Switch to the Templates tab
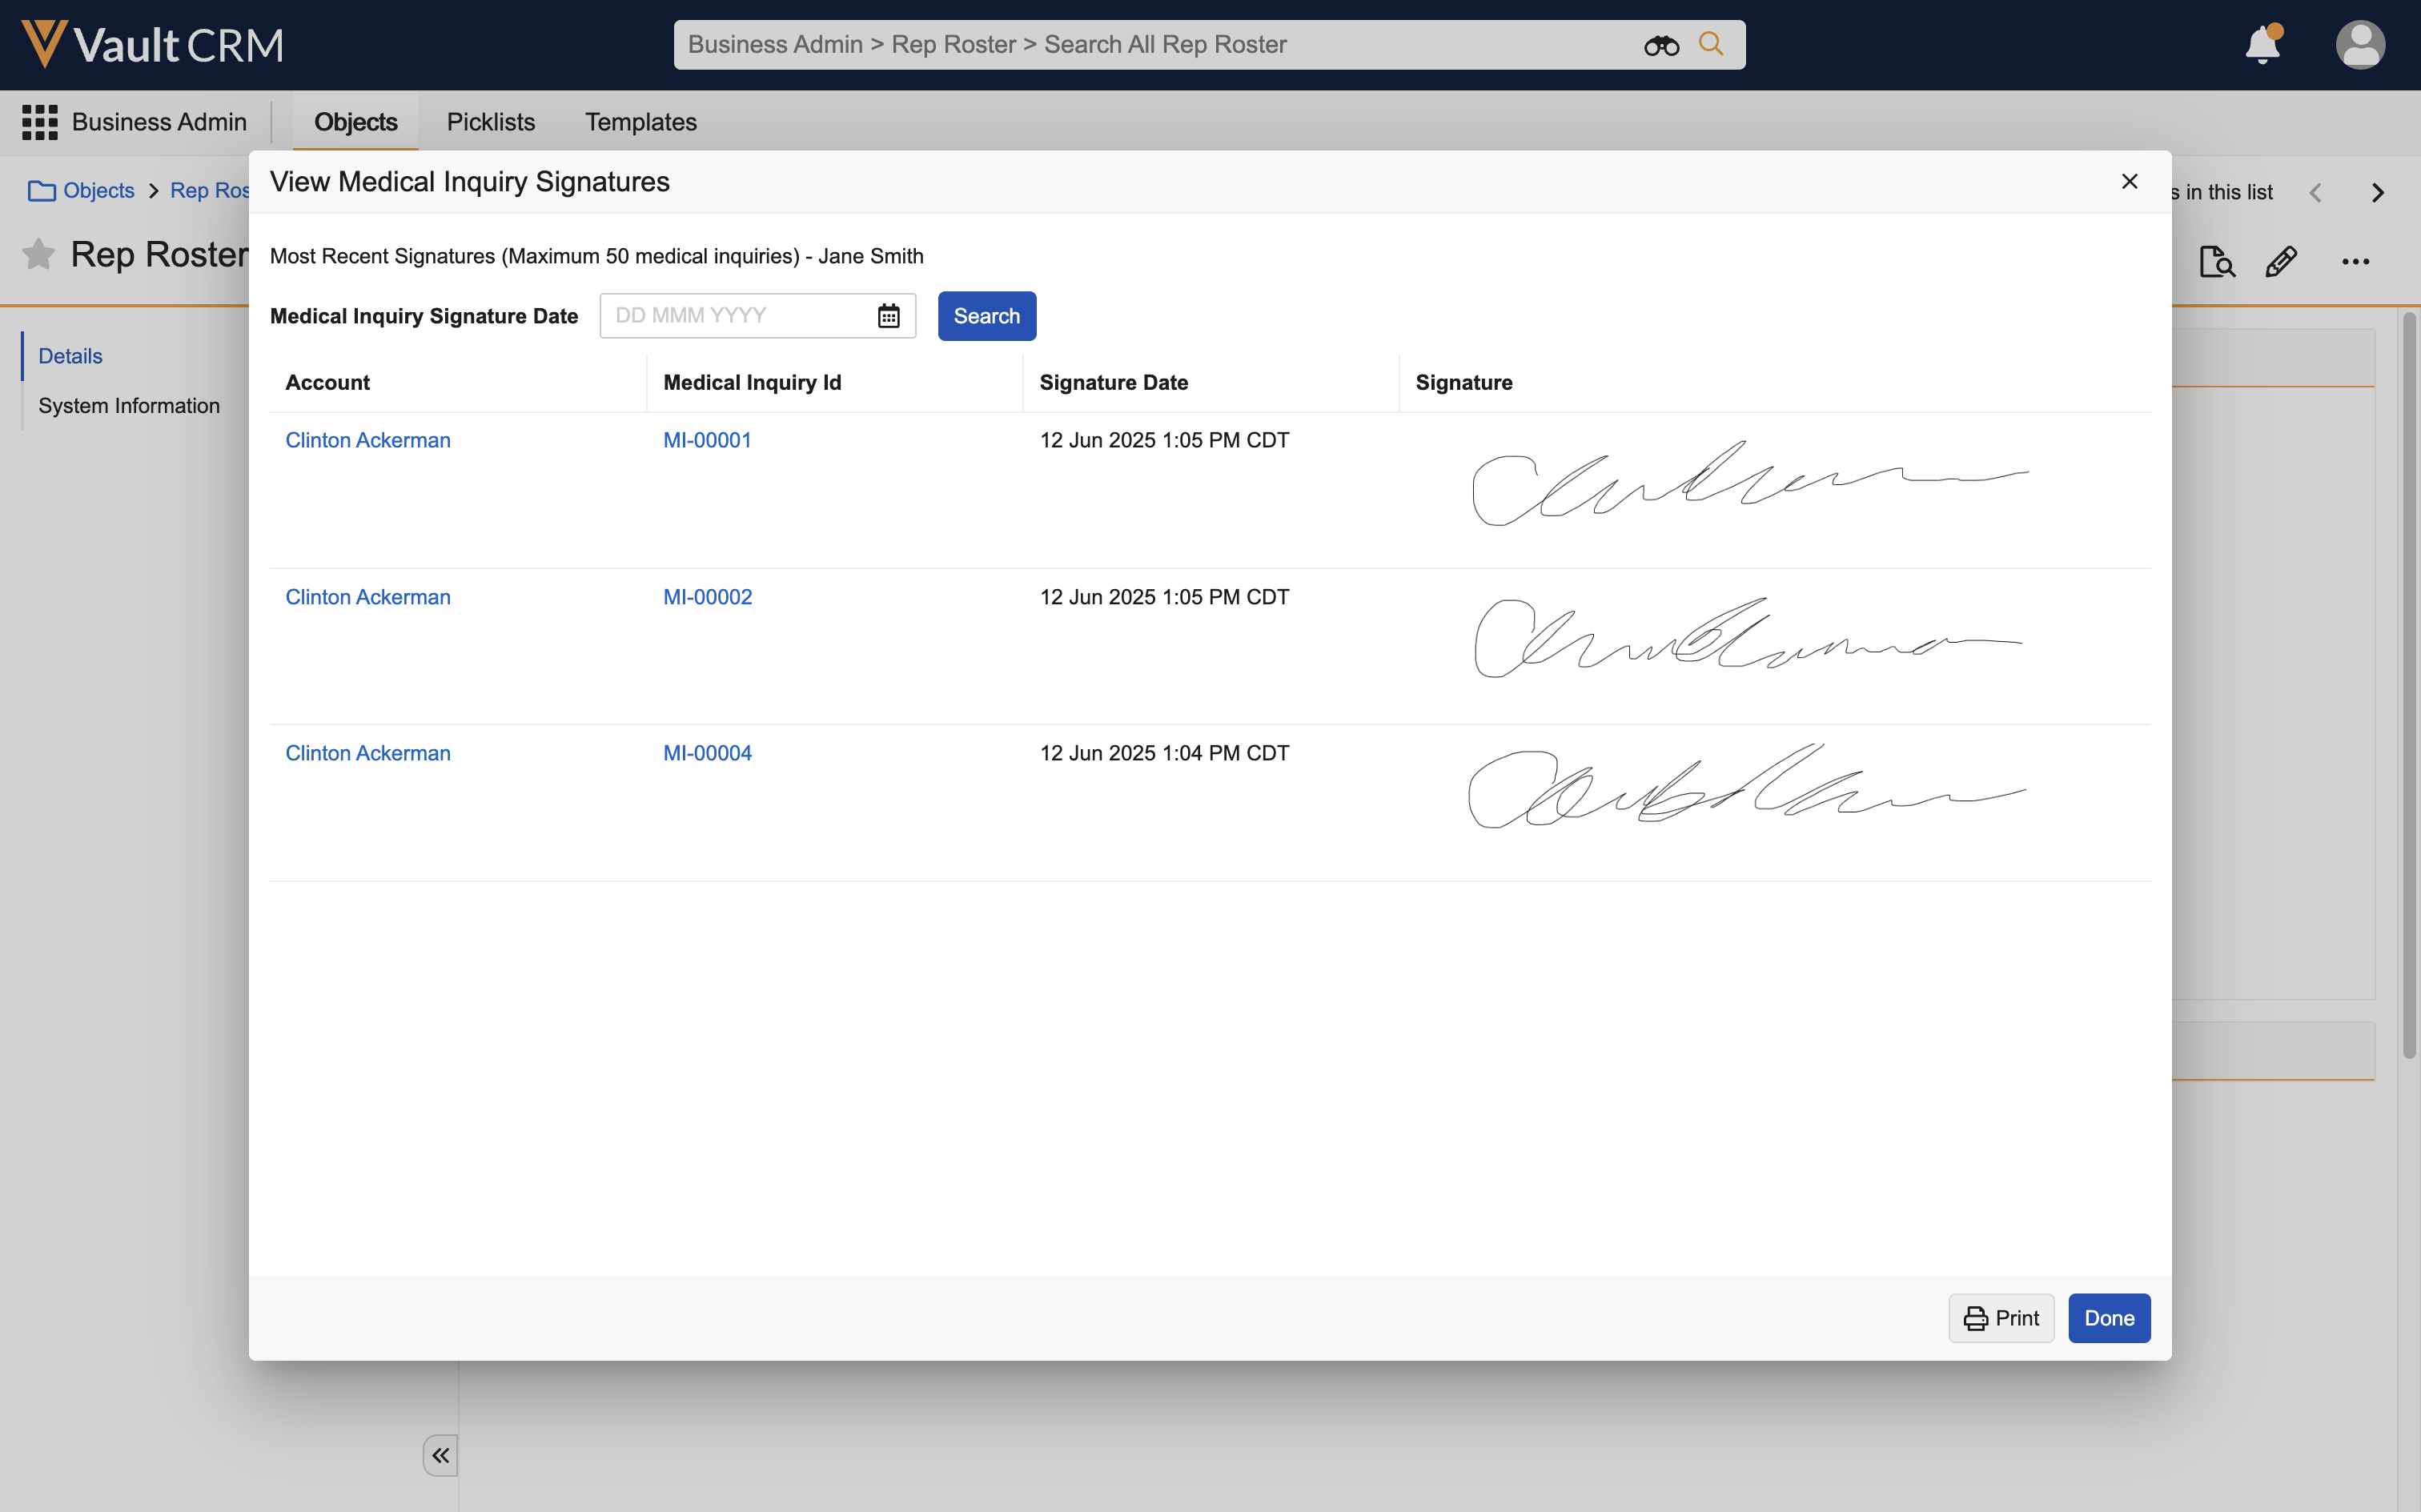 tap(640, 122)
